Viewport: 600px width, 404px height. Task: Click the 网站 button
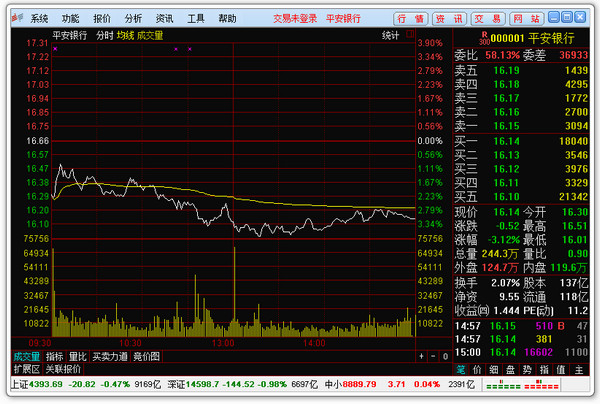click(527, 18)
